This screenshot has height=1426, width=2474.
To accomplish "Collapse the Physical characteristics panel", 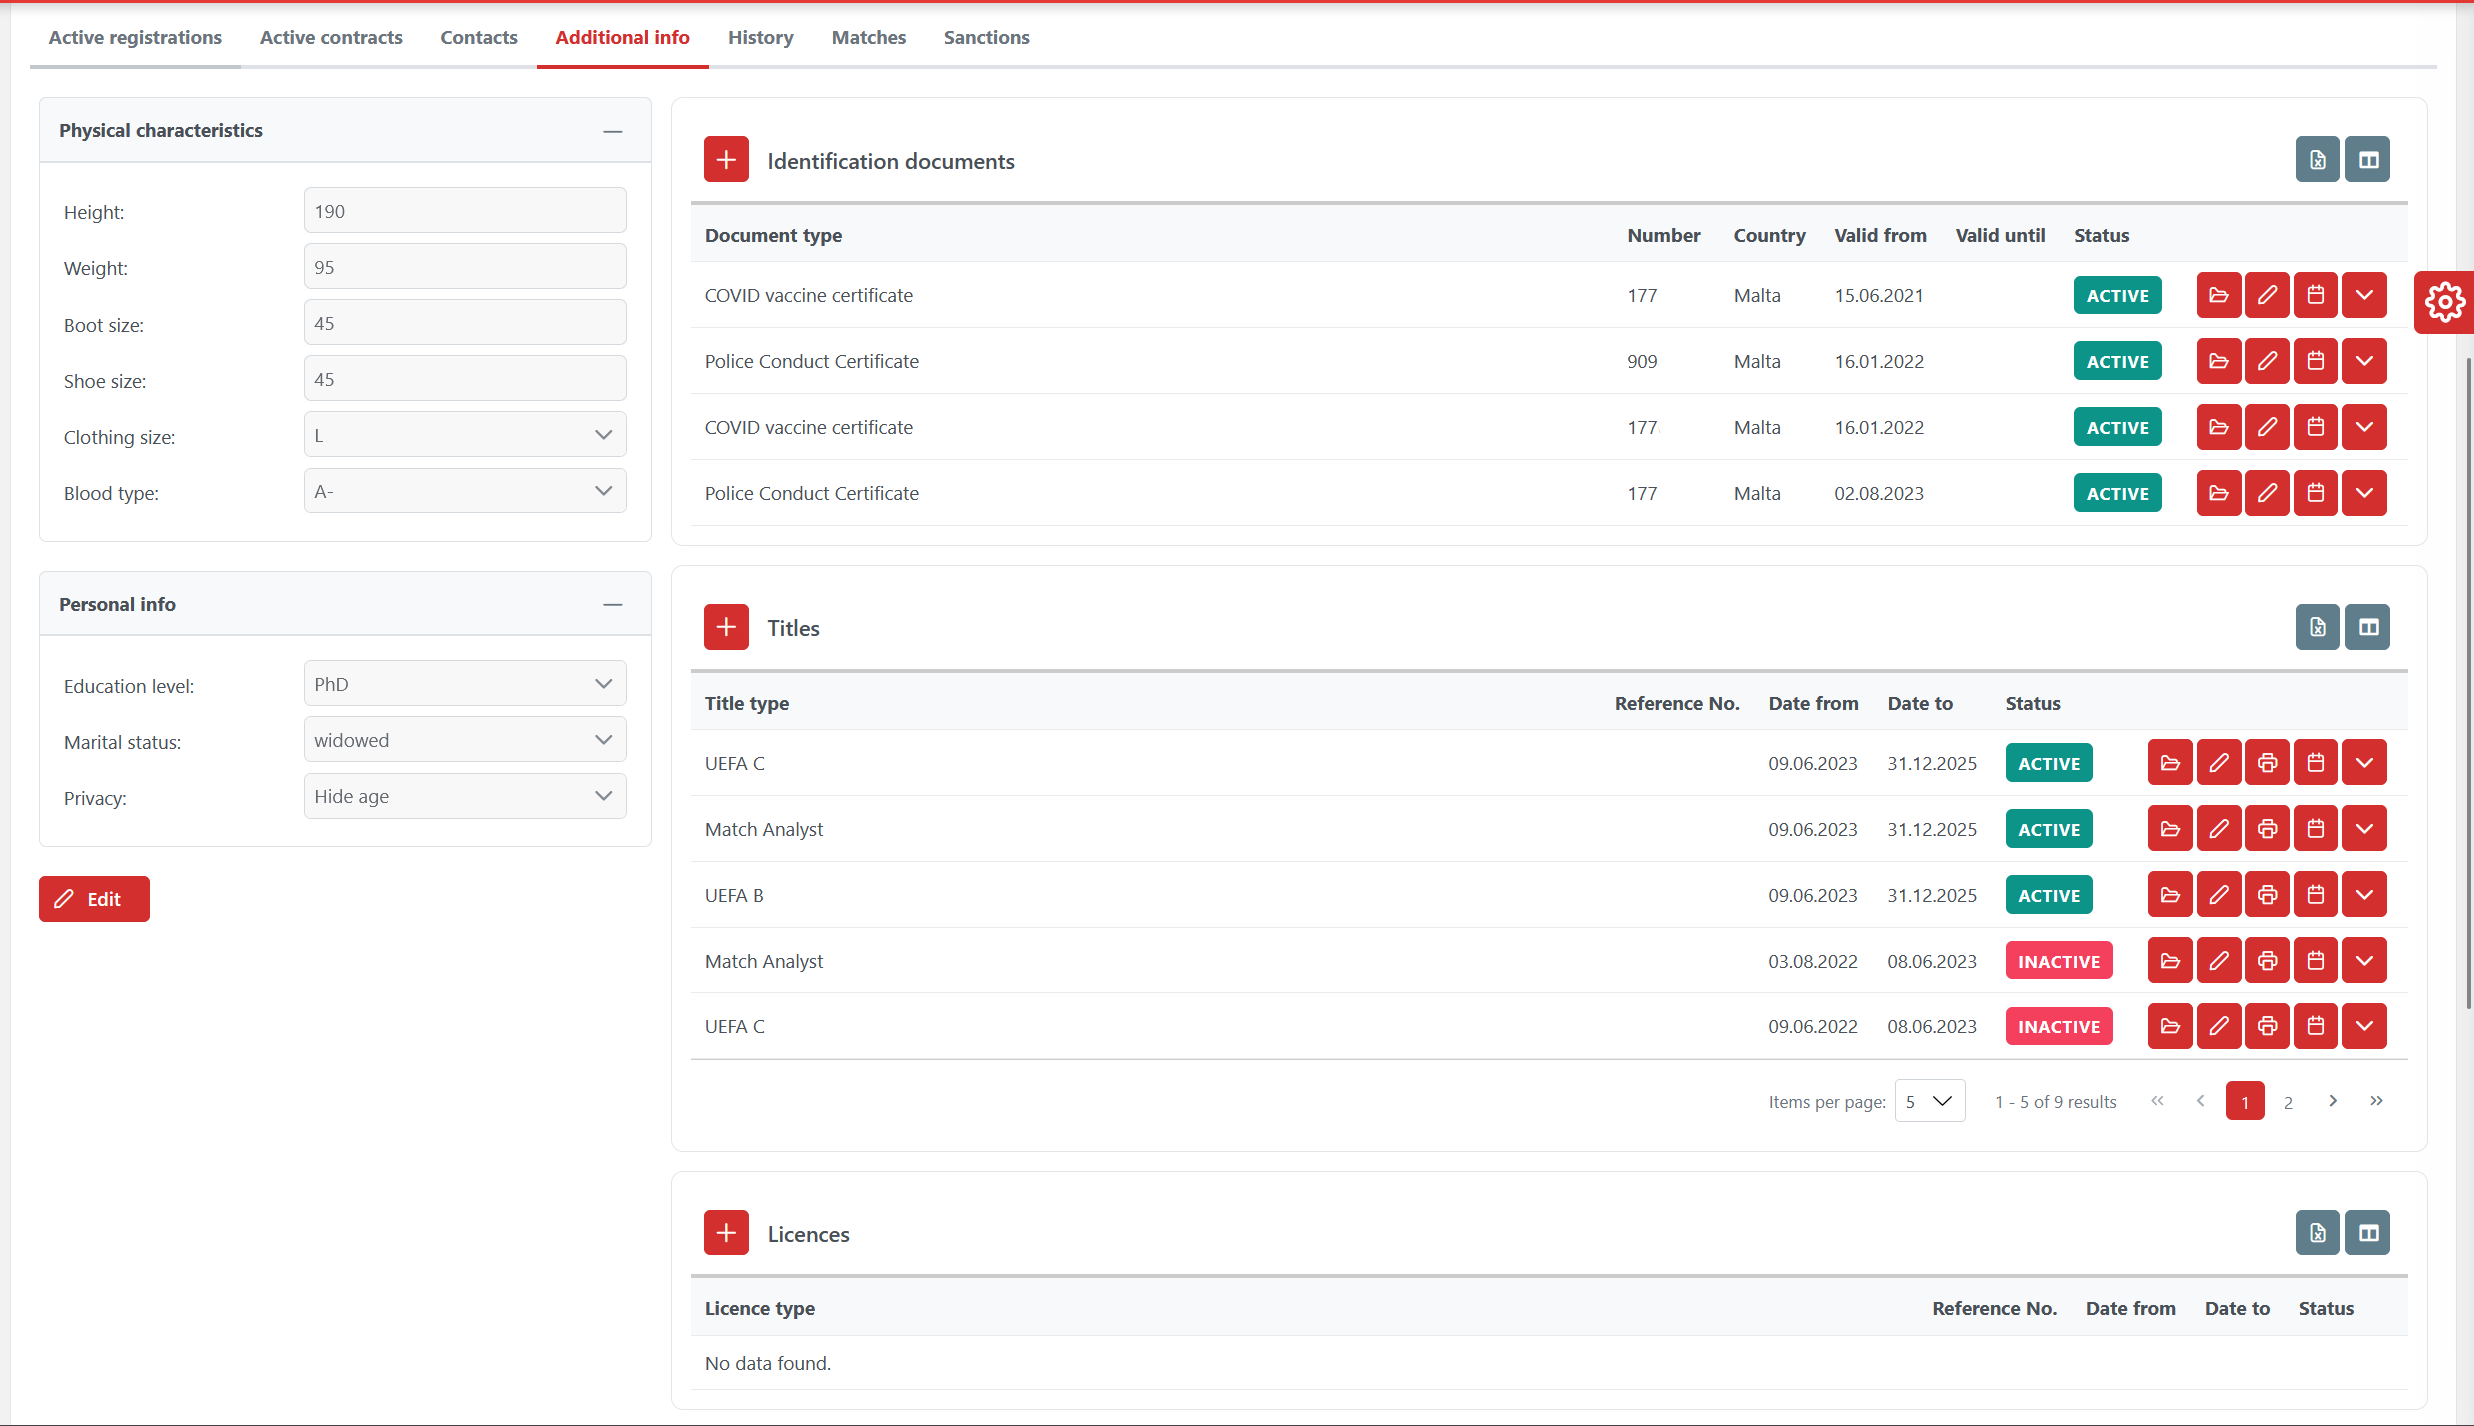I will point(613,131).
